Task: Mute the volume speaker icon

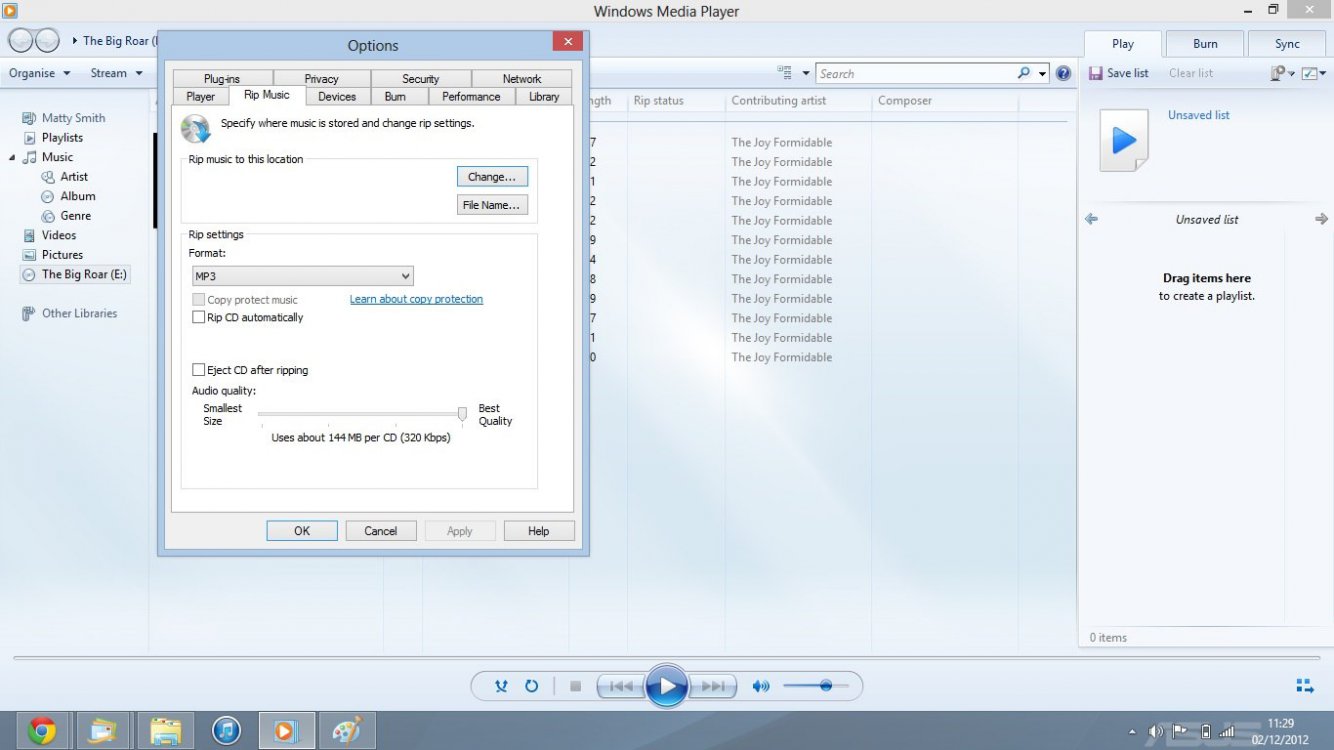Action: click(x=759, y=686)
